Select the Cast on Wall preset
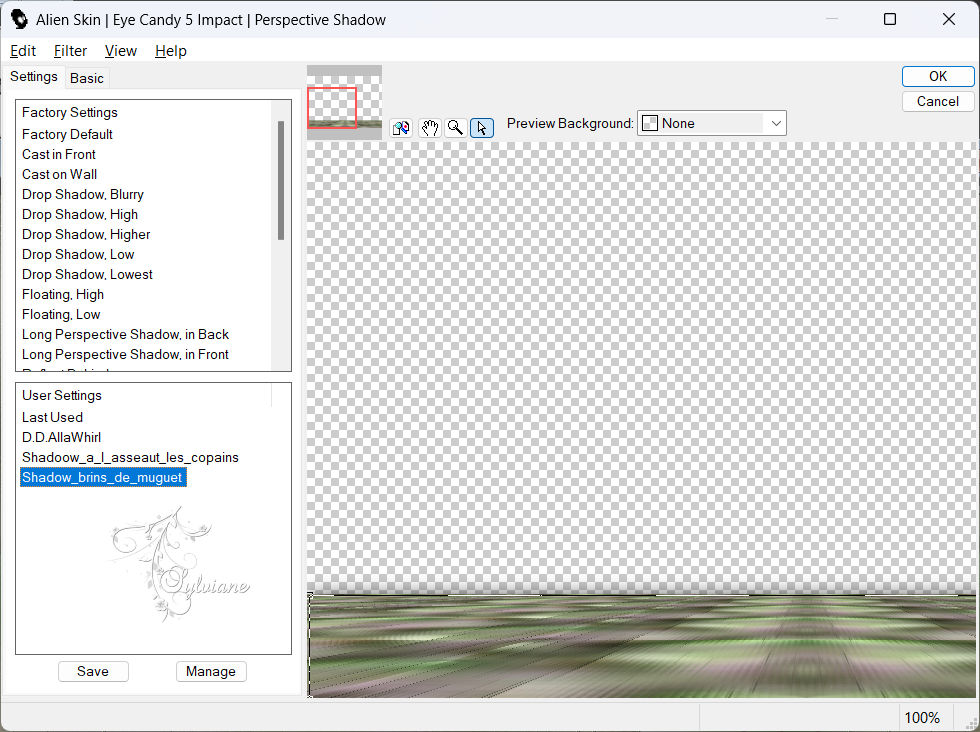The width and height of the screenshot is (980, 732). click(59, 174)
